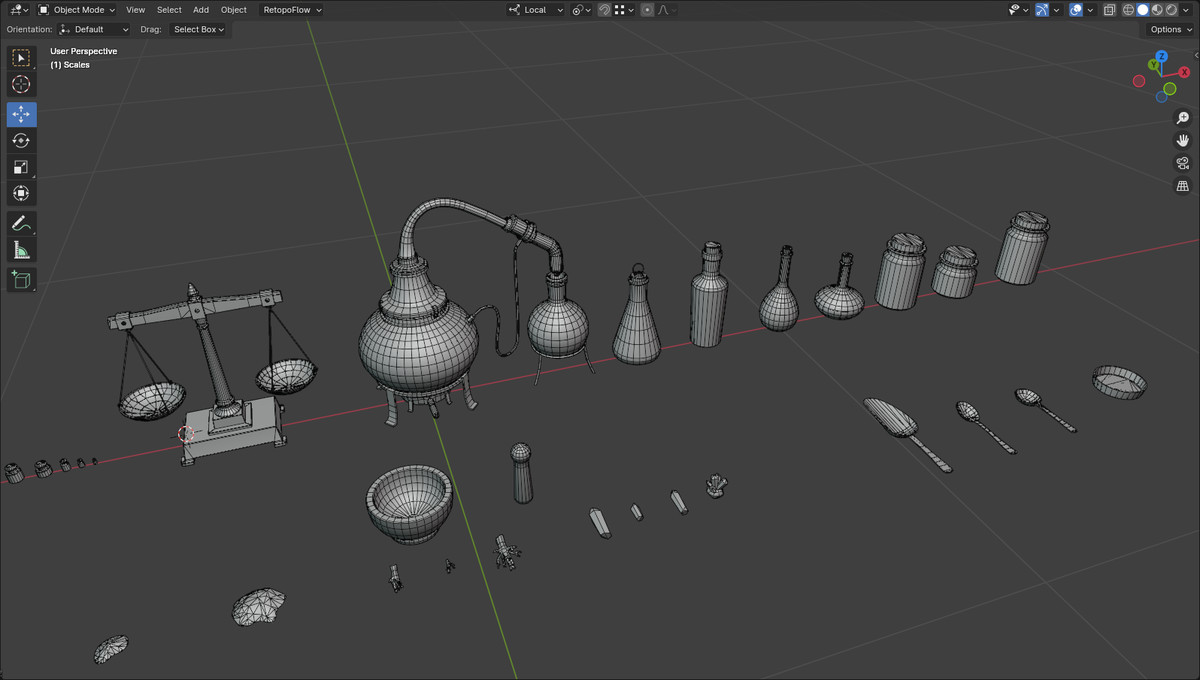Open Local transform orientation dropdown
Screen dimensions: 1200x680
(536, 10)
